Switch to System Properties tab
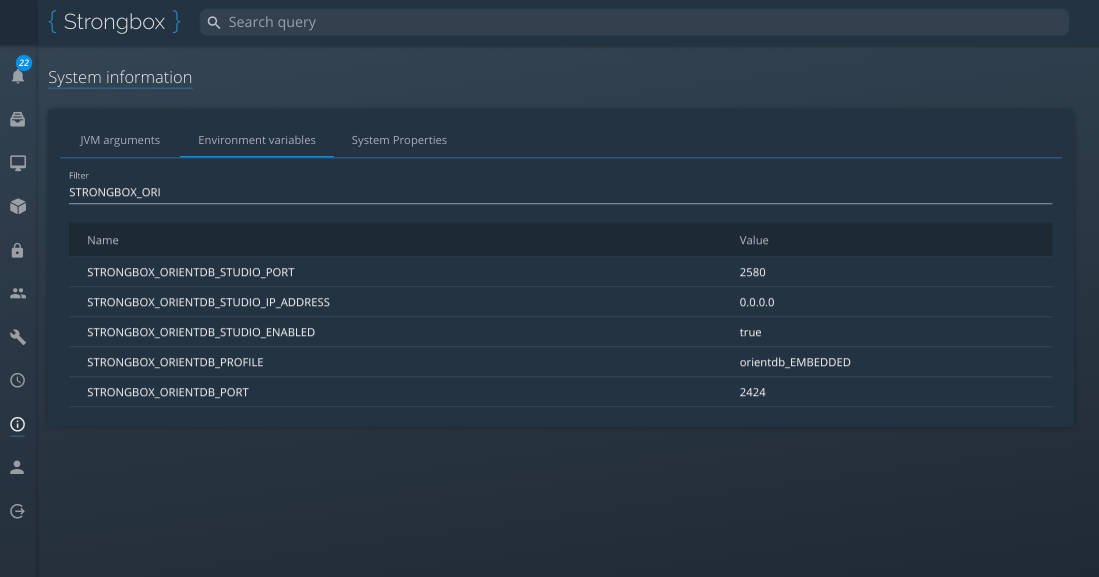This screenshot has height=577, width=1099. point(399,140)
